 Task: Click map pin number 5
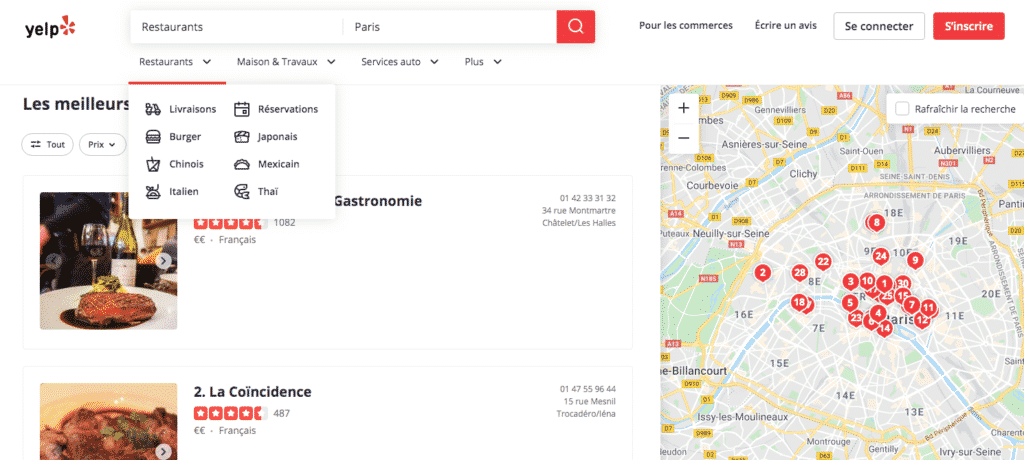[x=850, y=303]
